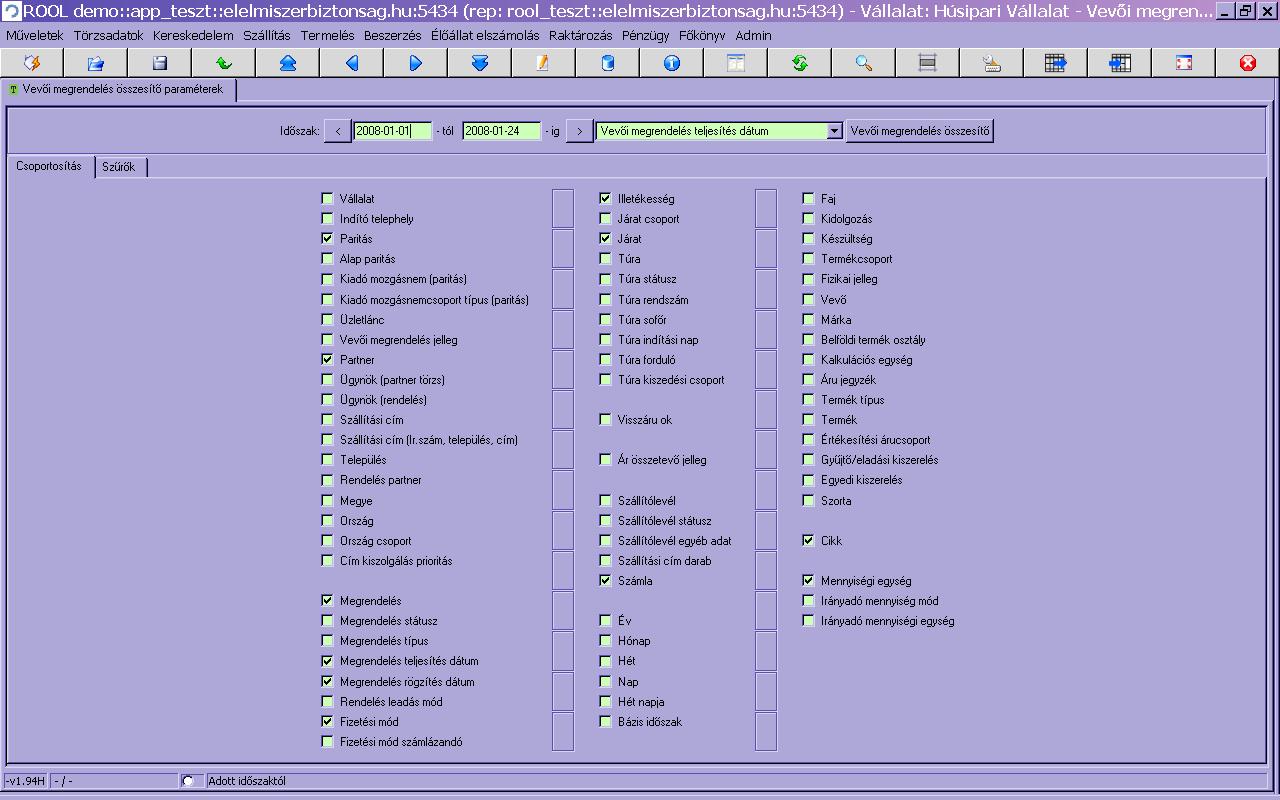Click the red X toolbar icon
The image size is (1280, 800).
[1247, 63]
